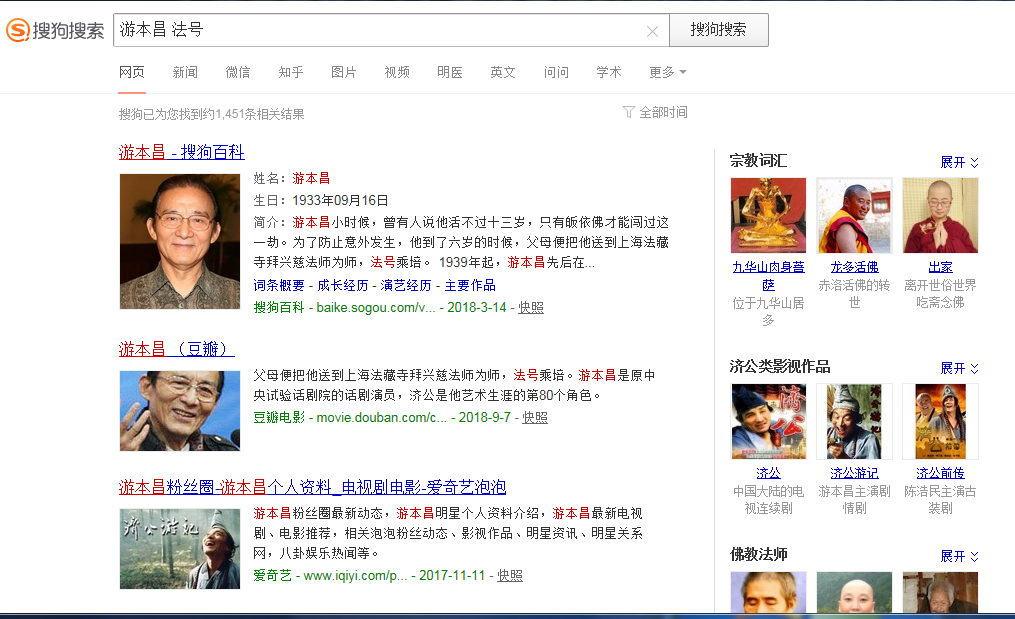The image size is (1015, 619).
Task: Switch to the 知乎 tab
Action: (291, 72)
